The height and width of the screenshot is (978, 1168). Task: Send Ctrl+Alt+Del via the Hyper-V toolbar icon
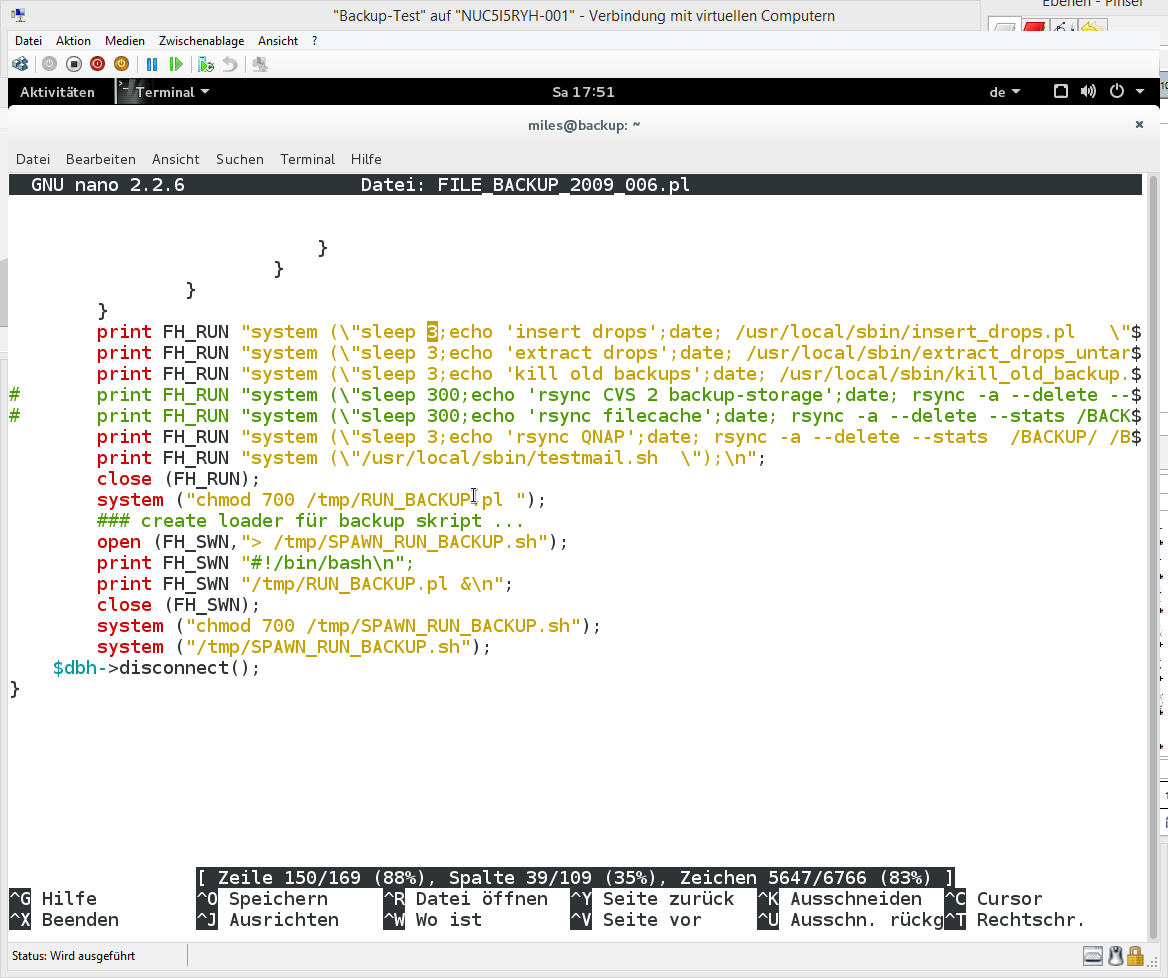click(x=20, y=65)
